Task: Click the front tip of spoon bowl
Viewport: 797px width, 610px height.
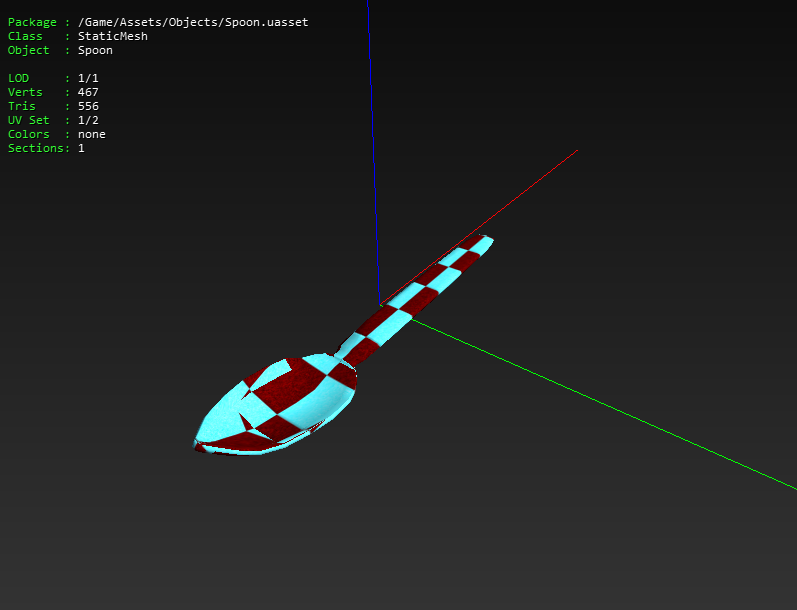Action: pos(197,443)
